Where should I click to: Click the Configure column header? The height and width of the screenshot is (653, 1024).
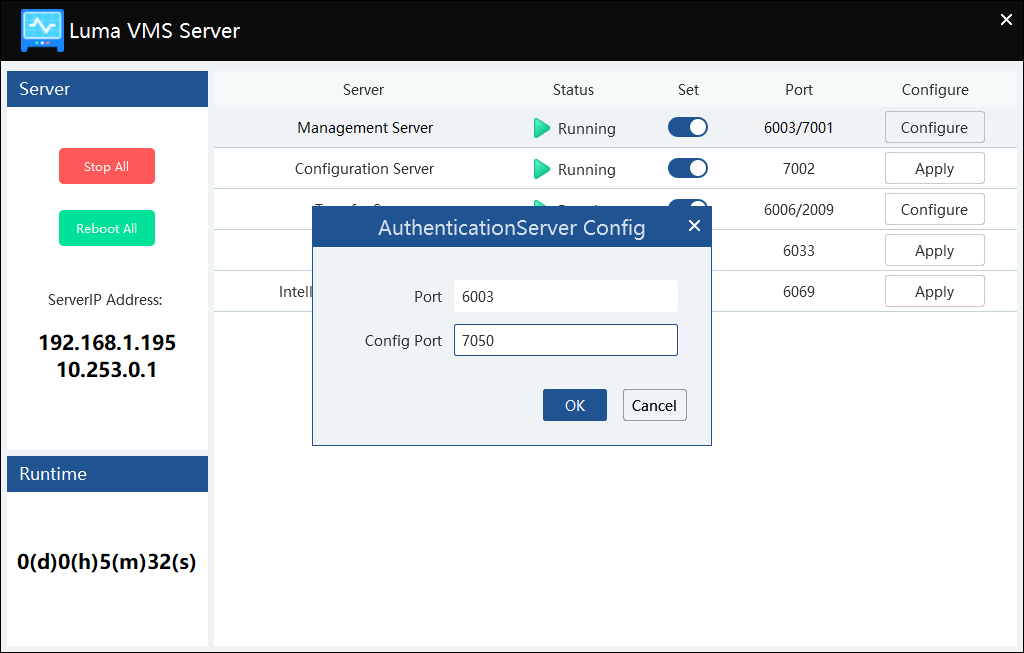click(x=935, y=90)
